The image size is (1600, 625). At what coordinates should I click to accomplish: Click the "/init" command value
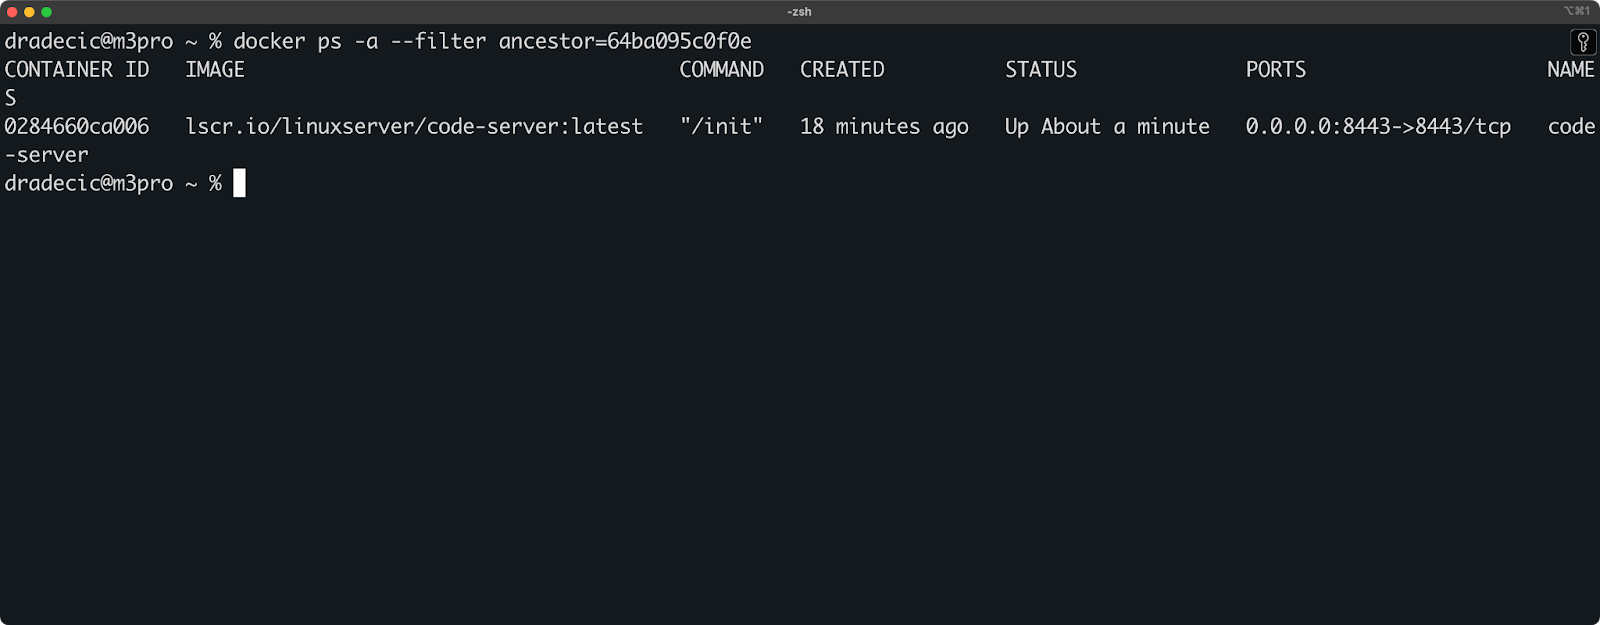tap(722, 127)
